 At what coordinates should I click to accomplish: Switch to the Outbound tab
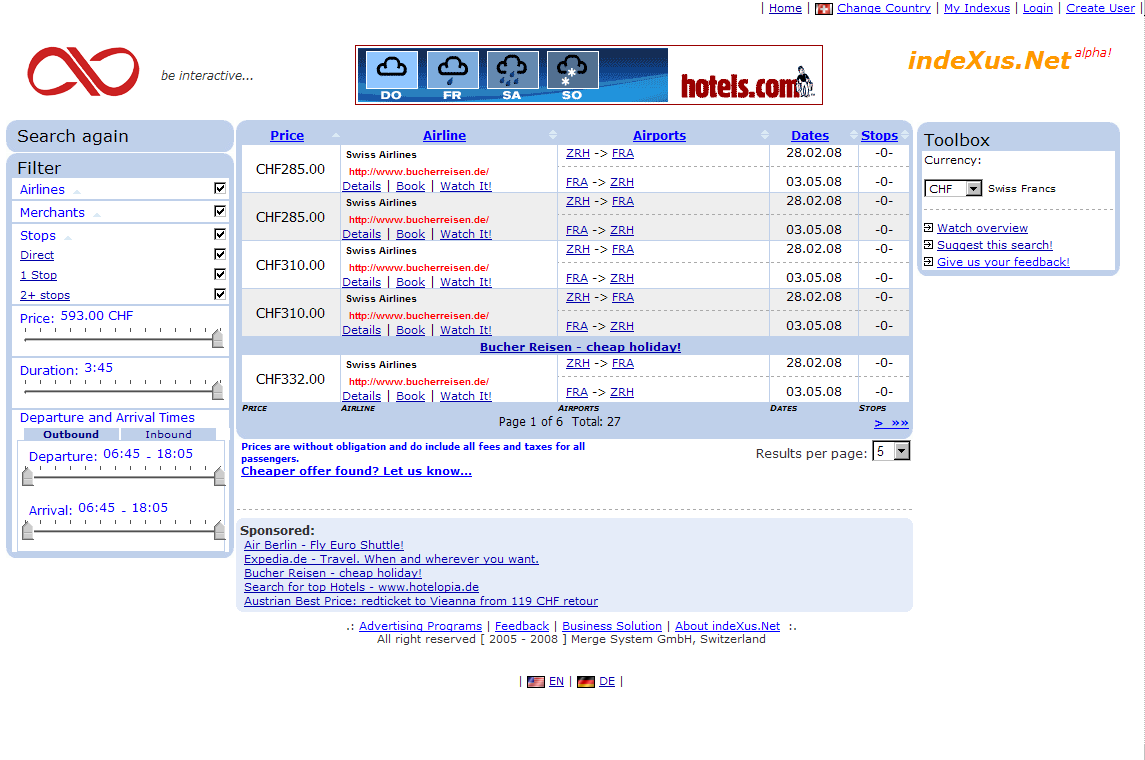click(x=71, y=434)
